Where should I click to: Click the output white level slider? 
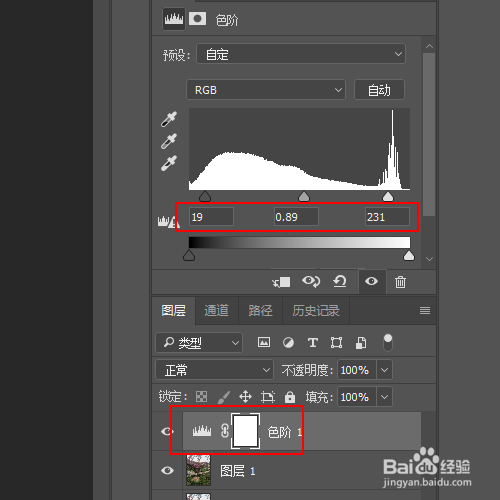click(409, 255)
